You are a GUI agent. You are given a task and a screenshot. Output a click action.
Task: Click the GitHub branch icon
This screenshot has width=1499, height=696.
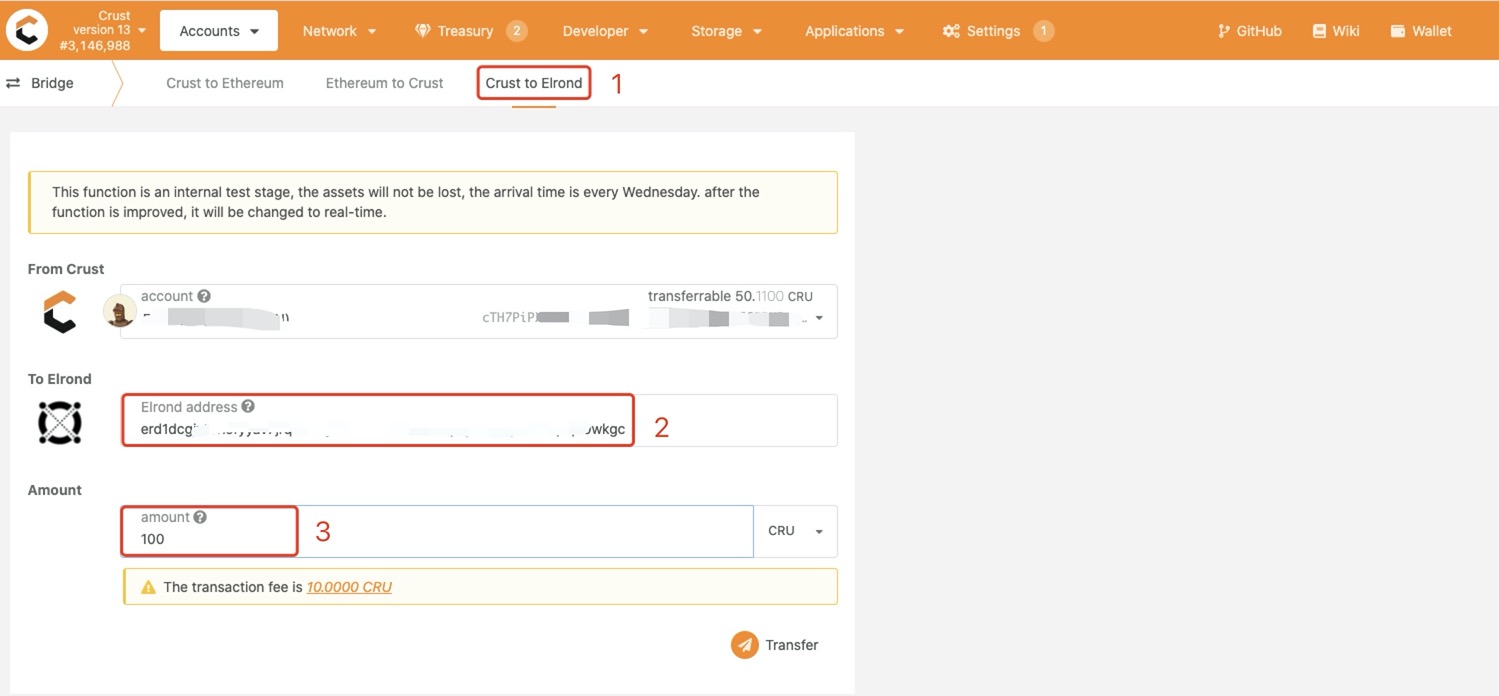[x=1224, y=31]
